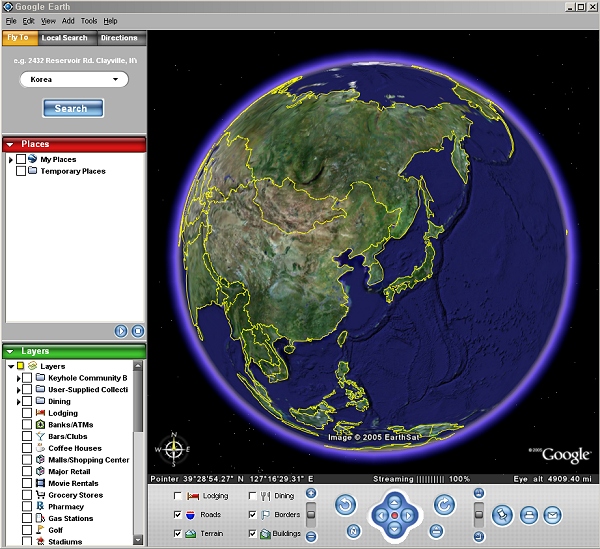Viewport: 600px width, 549px height.
Task: Uncheck the Borders checkbox
Action: 253,515
